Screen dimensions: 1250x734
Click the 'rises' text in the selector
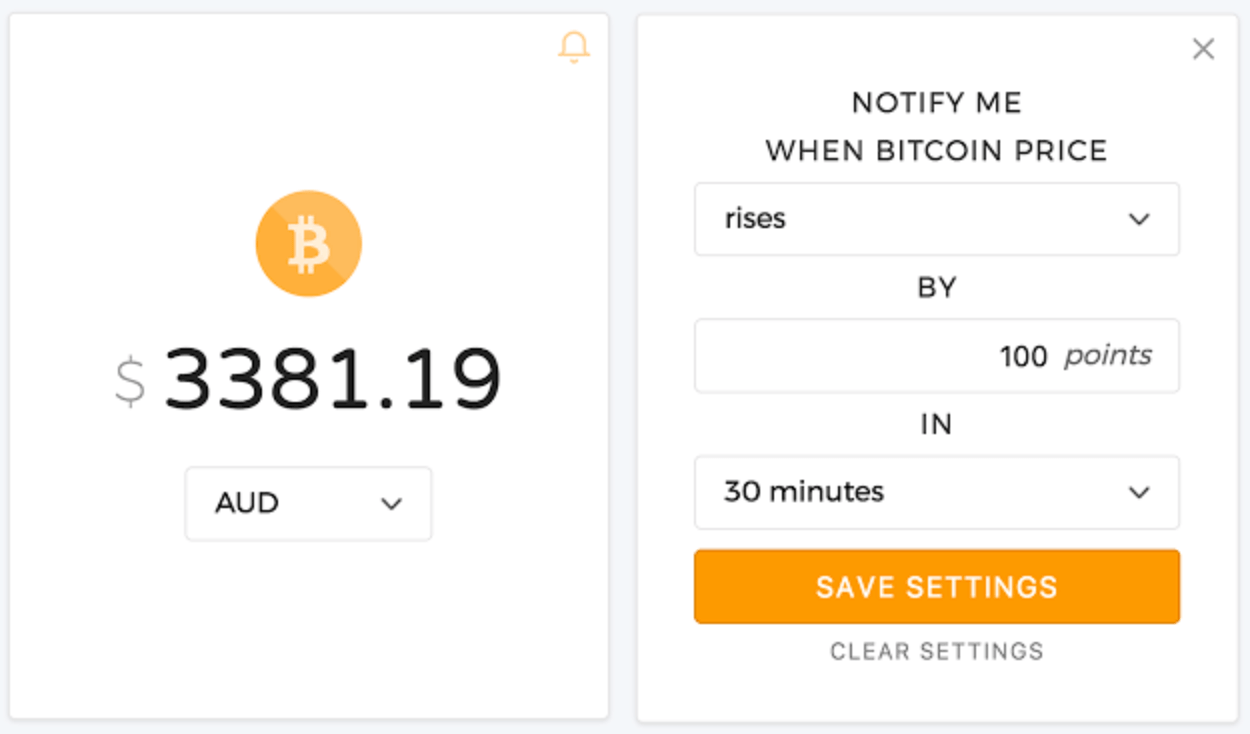[755, 219]
